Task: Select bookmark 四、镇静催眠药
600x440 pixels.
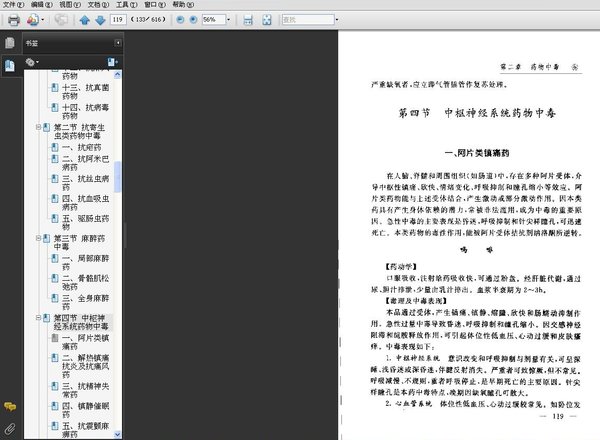Action: 86,410
